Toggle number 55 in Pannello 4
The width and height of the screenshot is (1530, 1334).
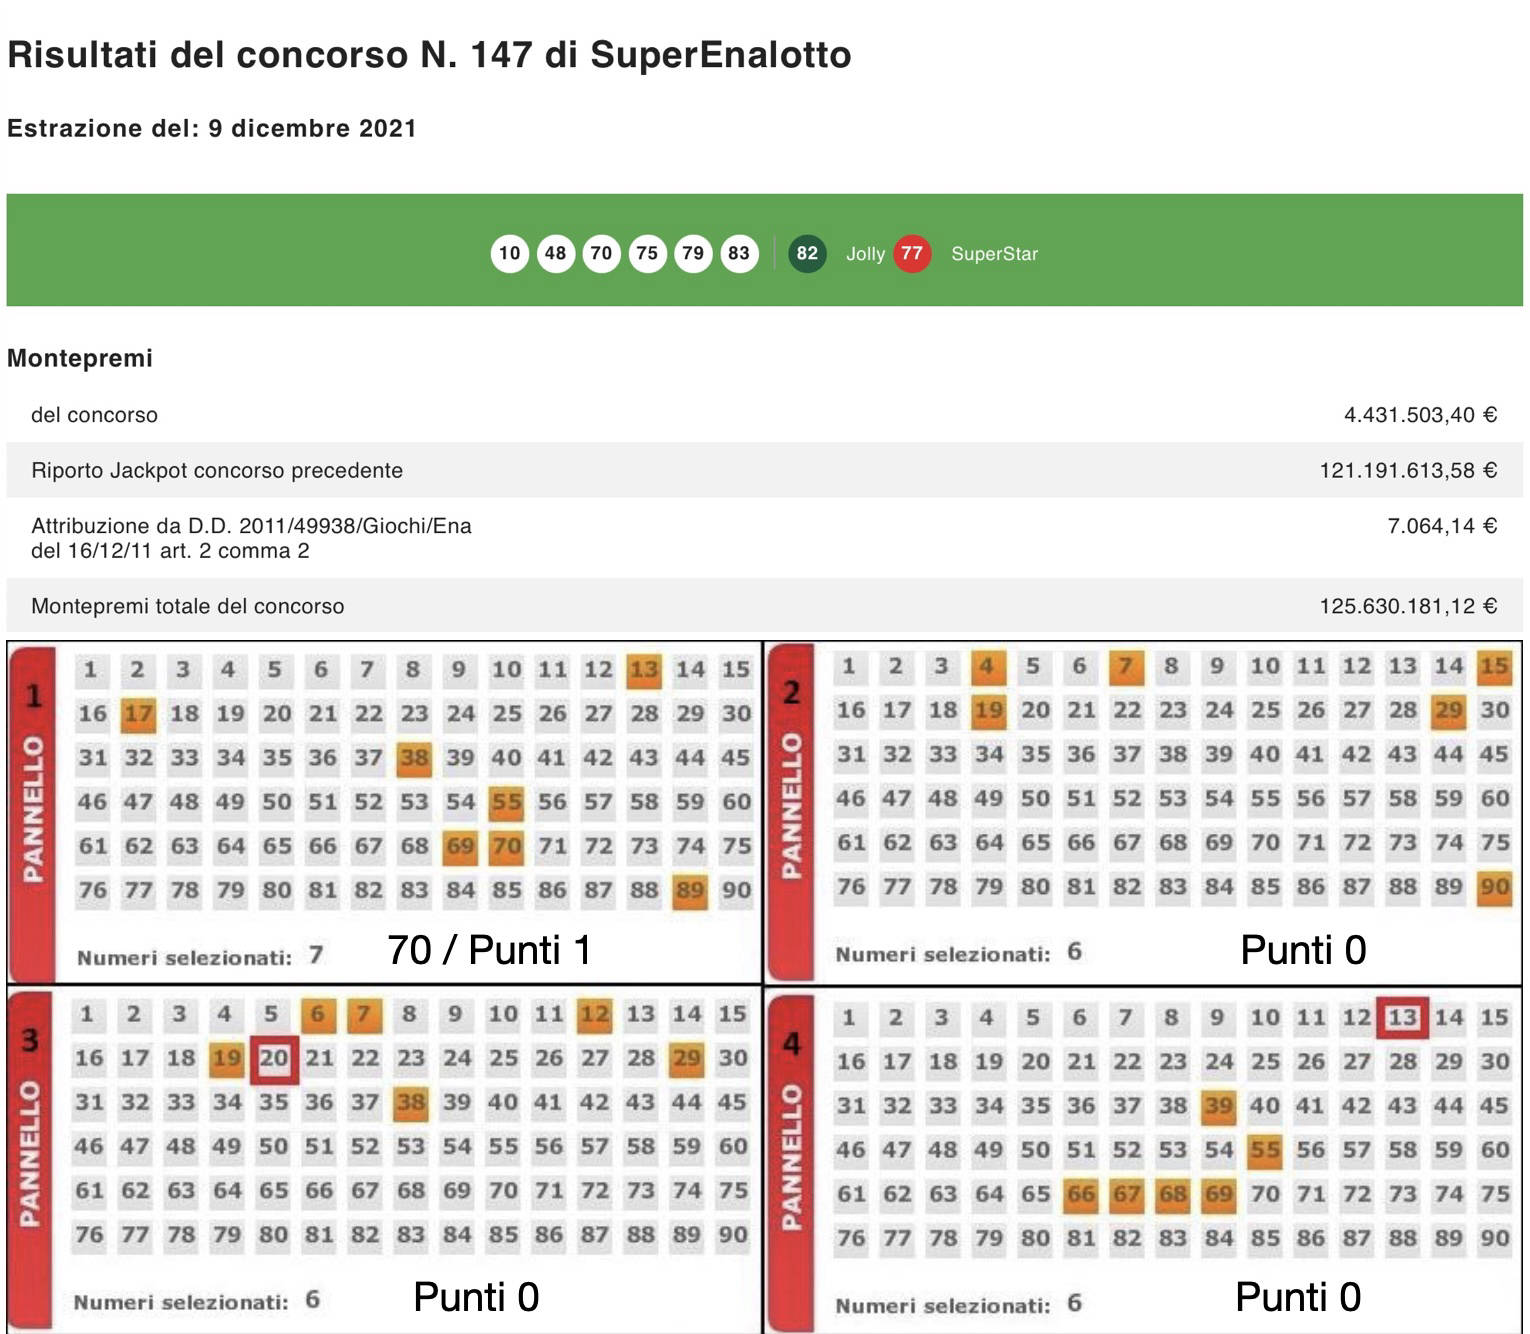1264,1150
